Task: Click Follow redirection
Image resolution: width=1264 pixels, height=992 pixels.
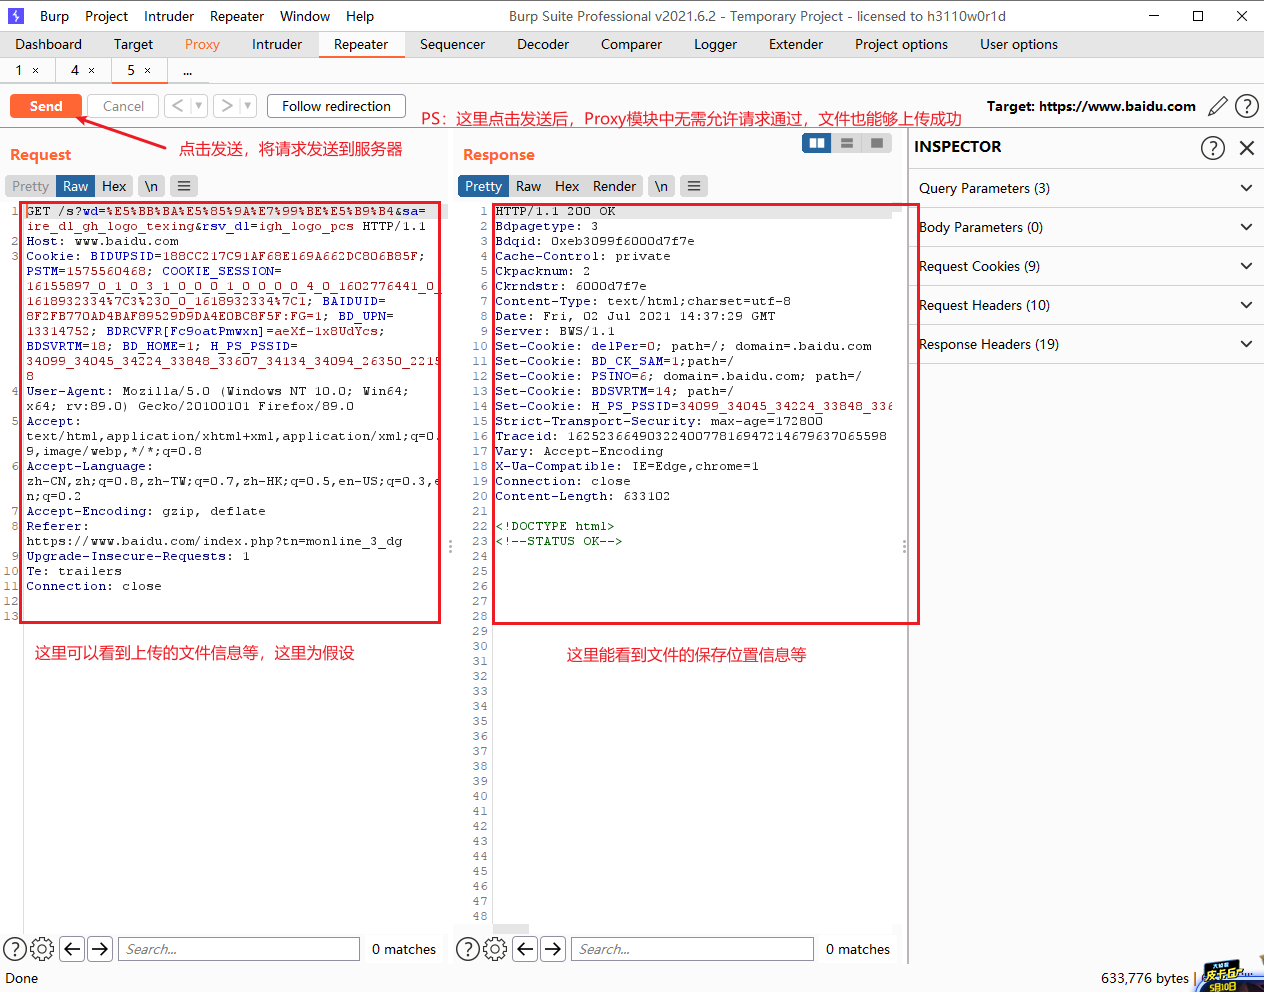Action: 336,105
